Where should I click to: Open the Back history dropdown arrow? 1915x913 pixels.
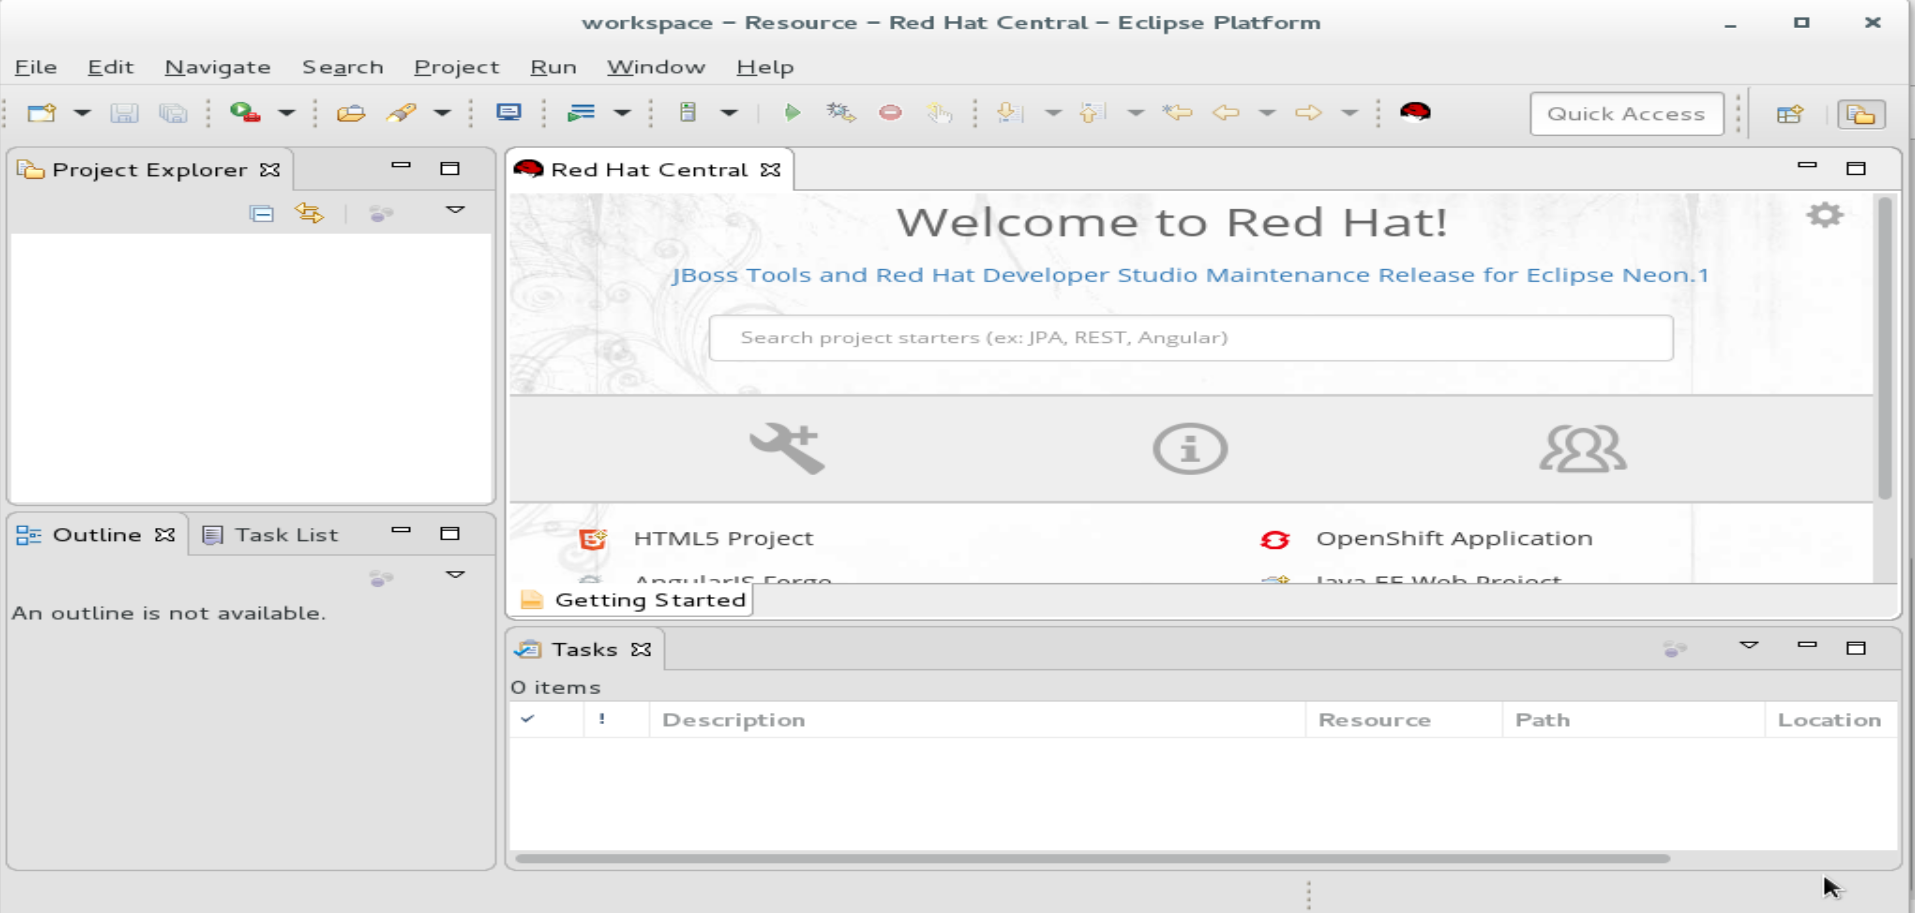coord(1267,113)
